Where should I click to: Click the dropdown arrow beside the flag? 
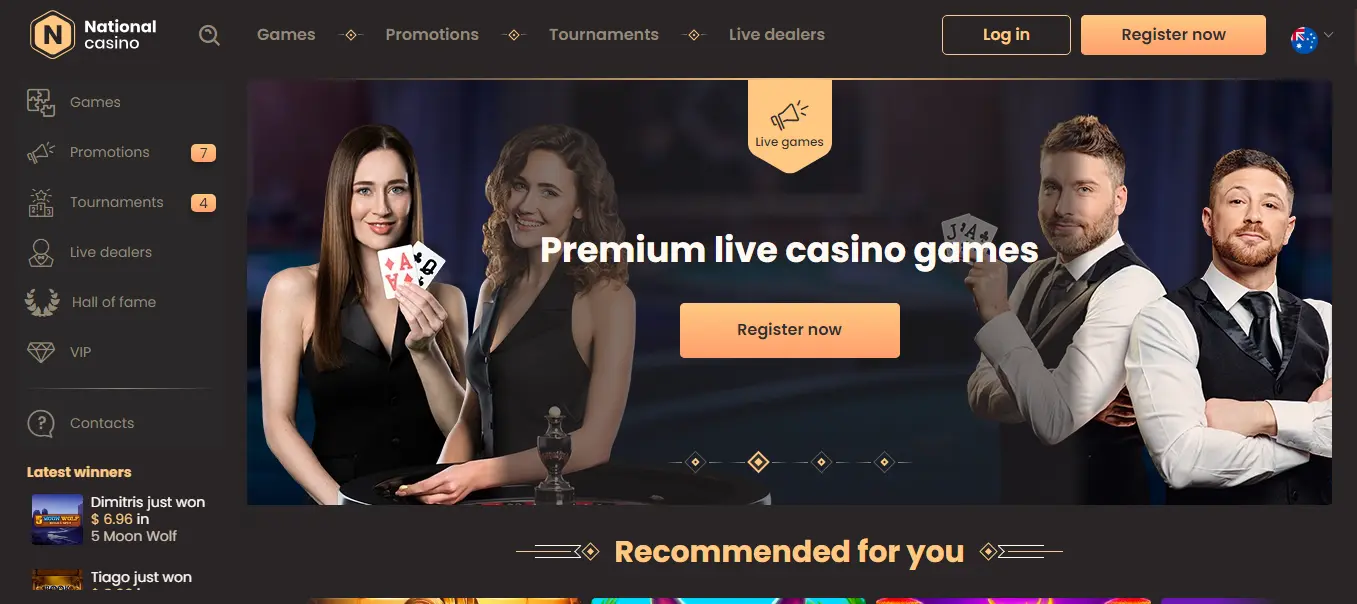(x=1328, y=34)
